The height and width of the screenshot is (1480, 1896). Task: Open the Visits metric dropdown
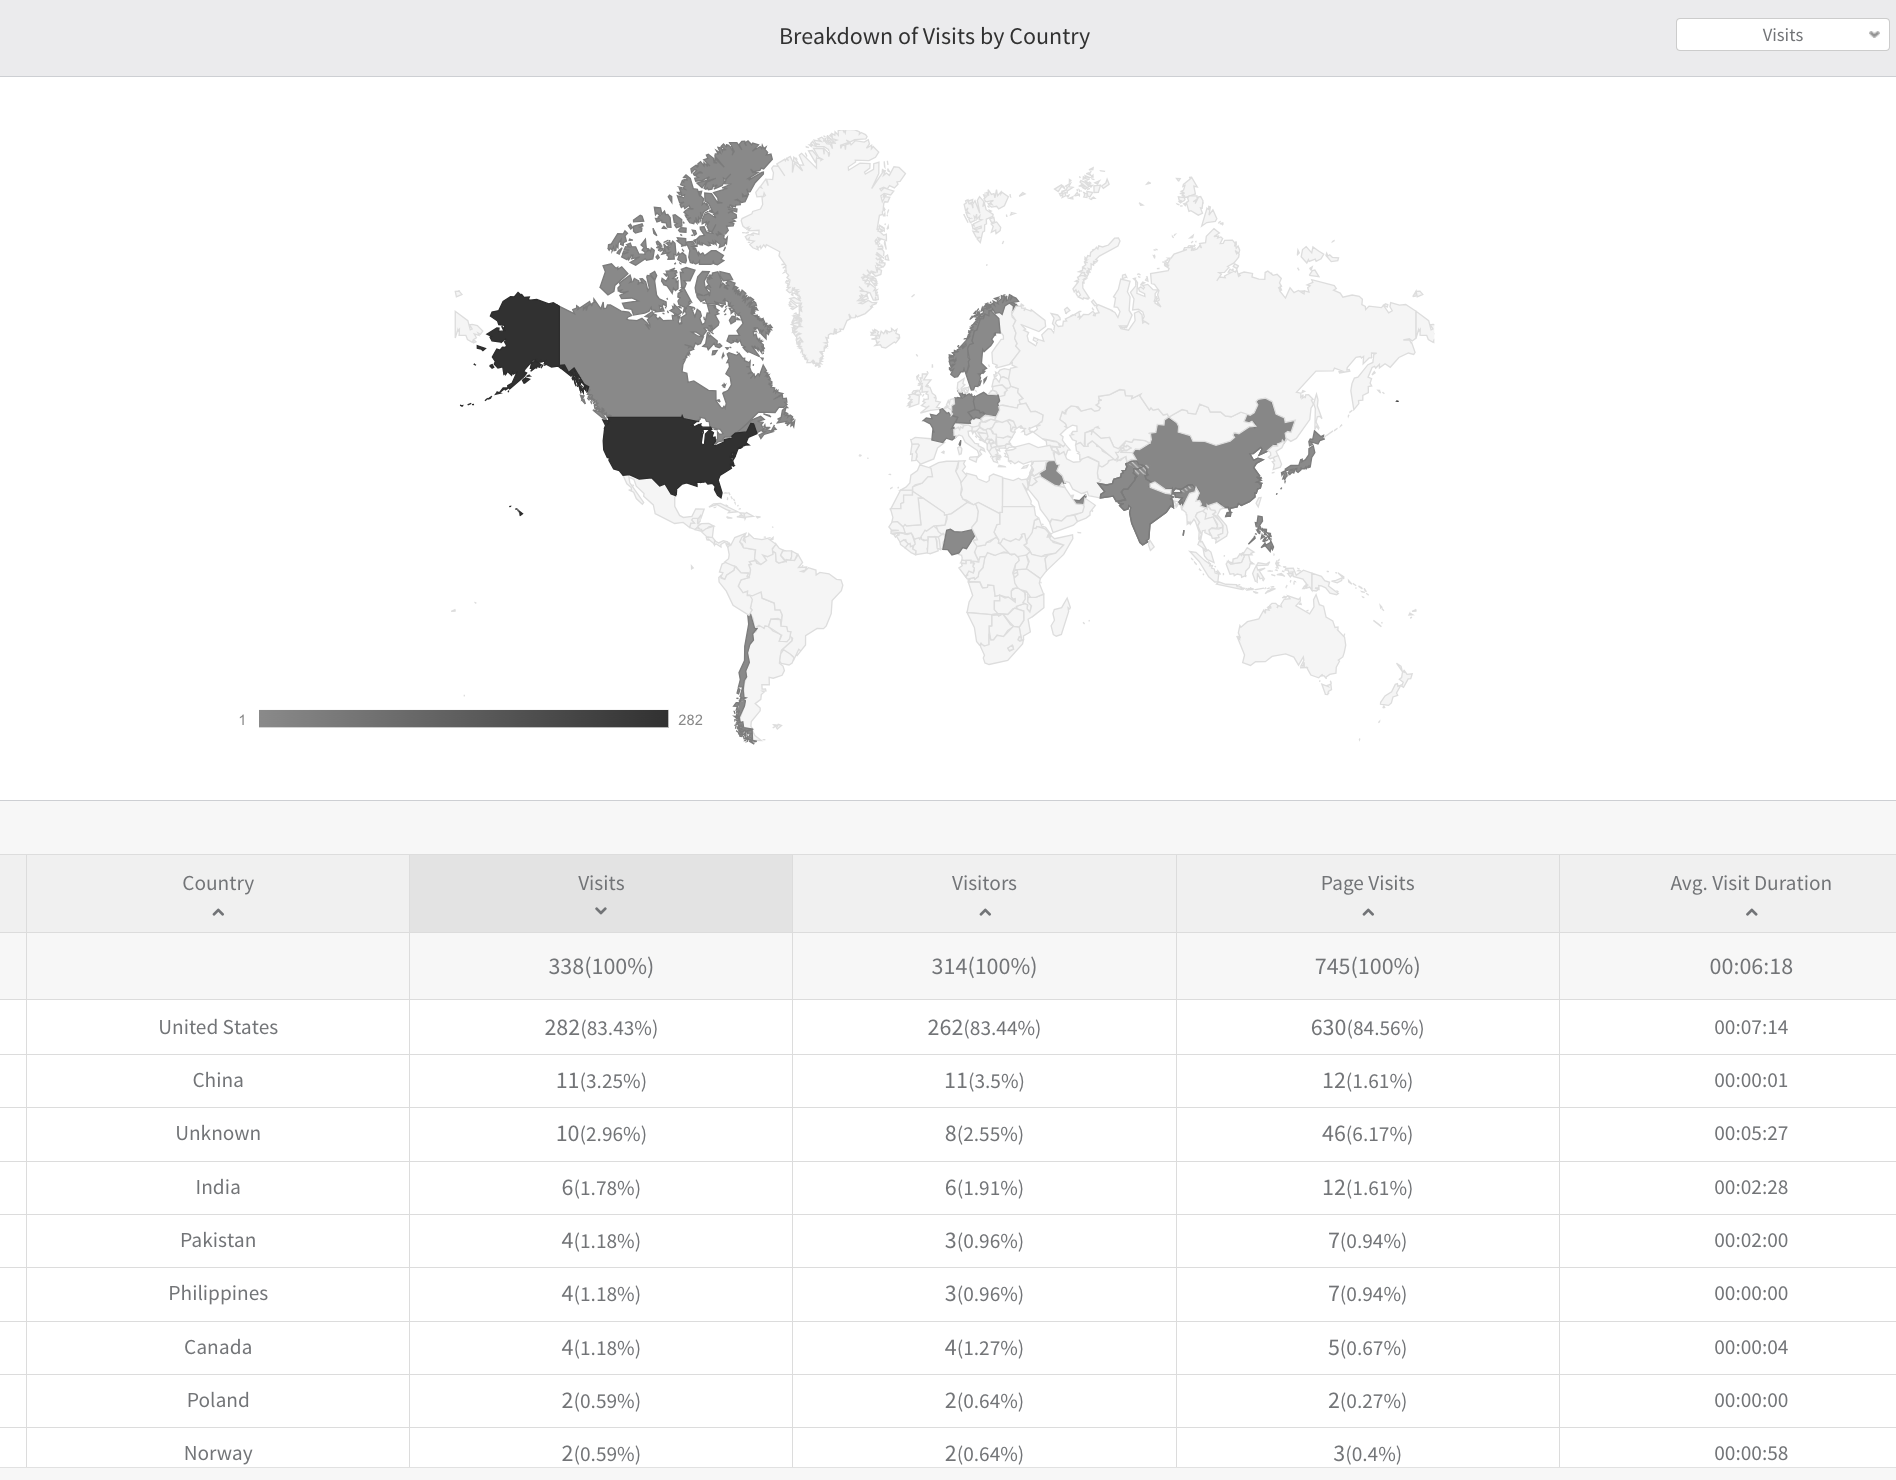(x=1782, y=35)
